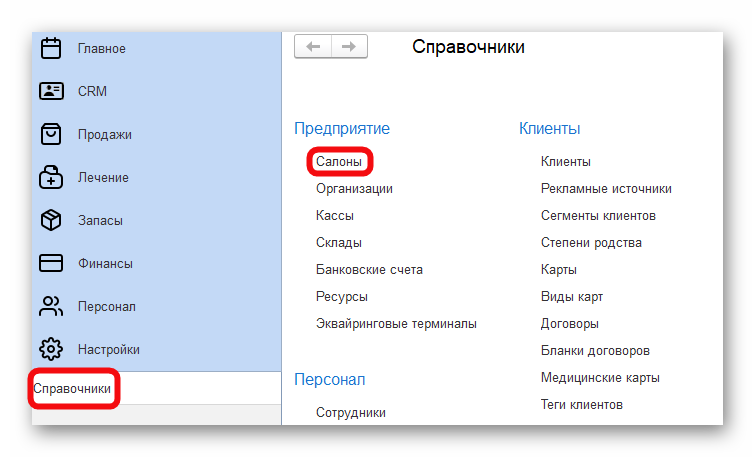Click the medical kit icon for Лечение

tap(51, 177)
